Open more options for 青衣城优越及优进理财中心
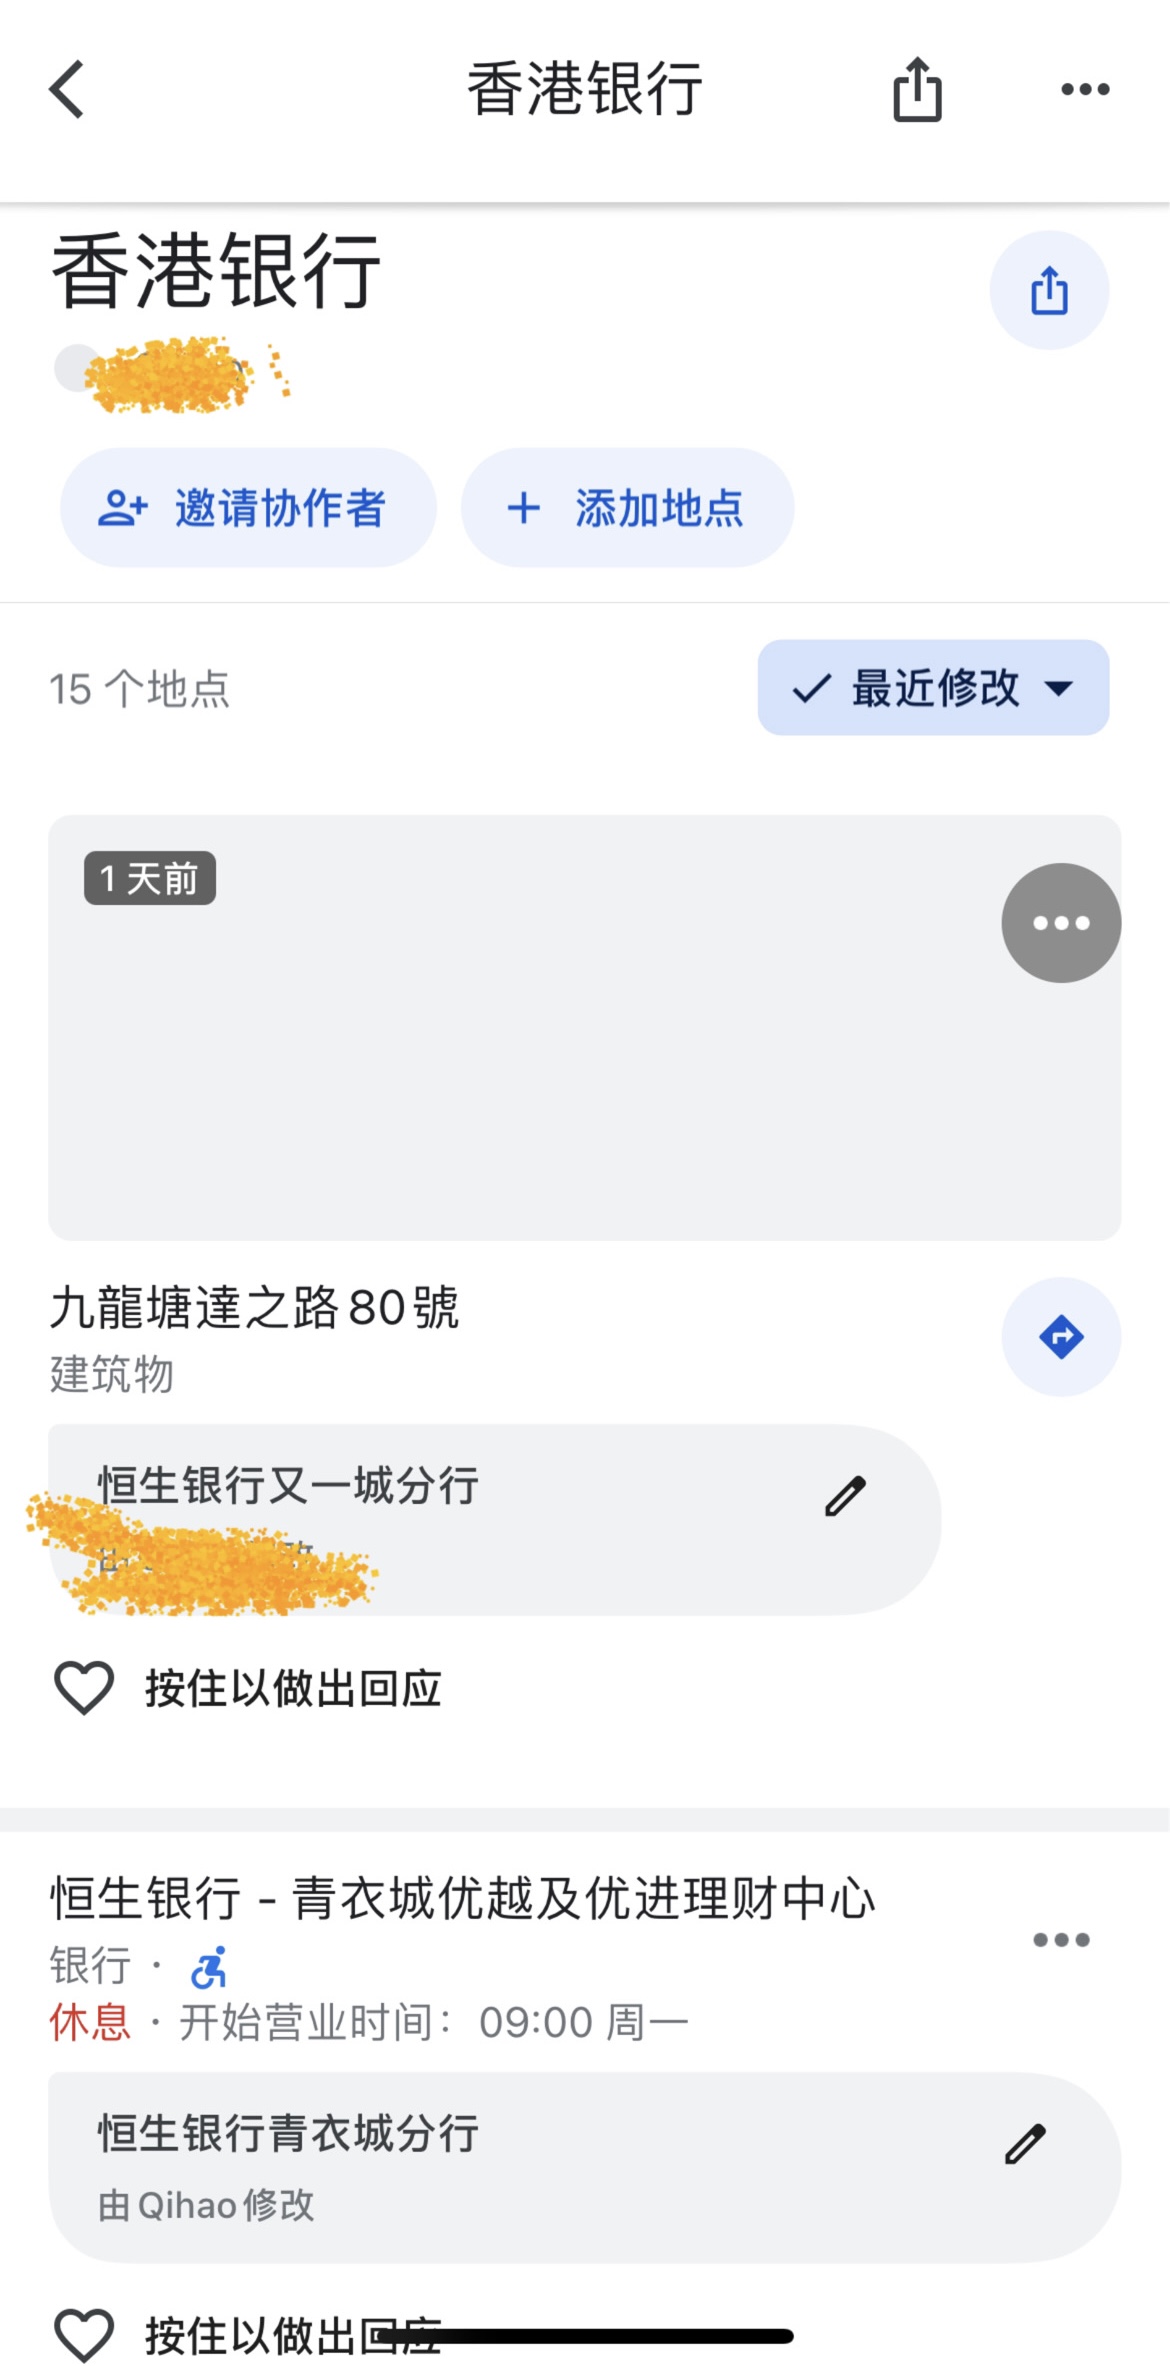The width and height of the screenshot is (1170, 2366). (x=1061, y=1940)
